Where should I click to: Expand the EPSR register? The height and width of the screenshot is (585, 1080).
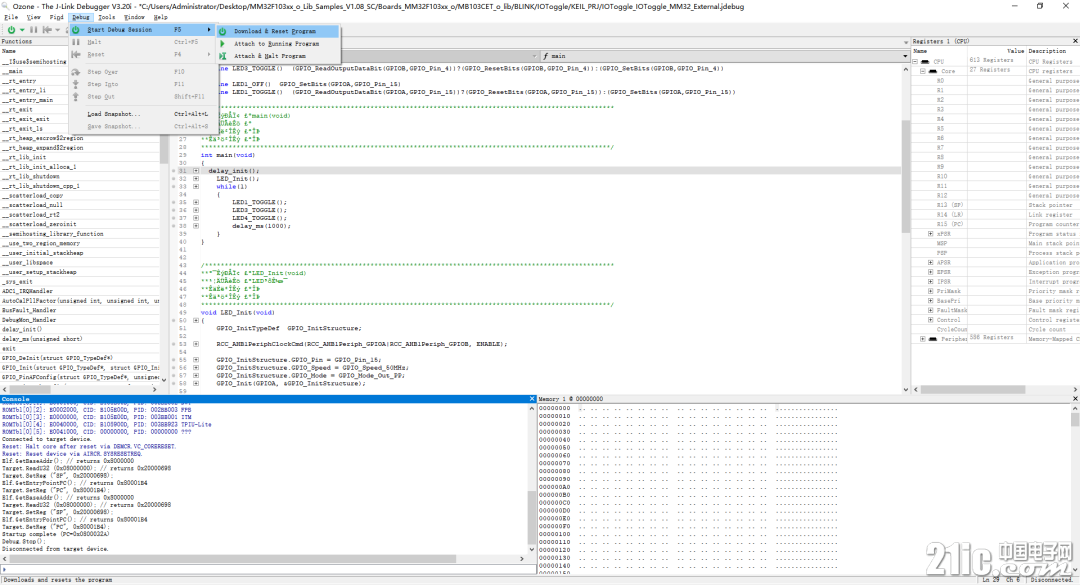point(931,272)
